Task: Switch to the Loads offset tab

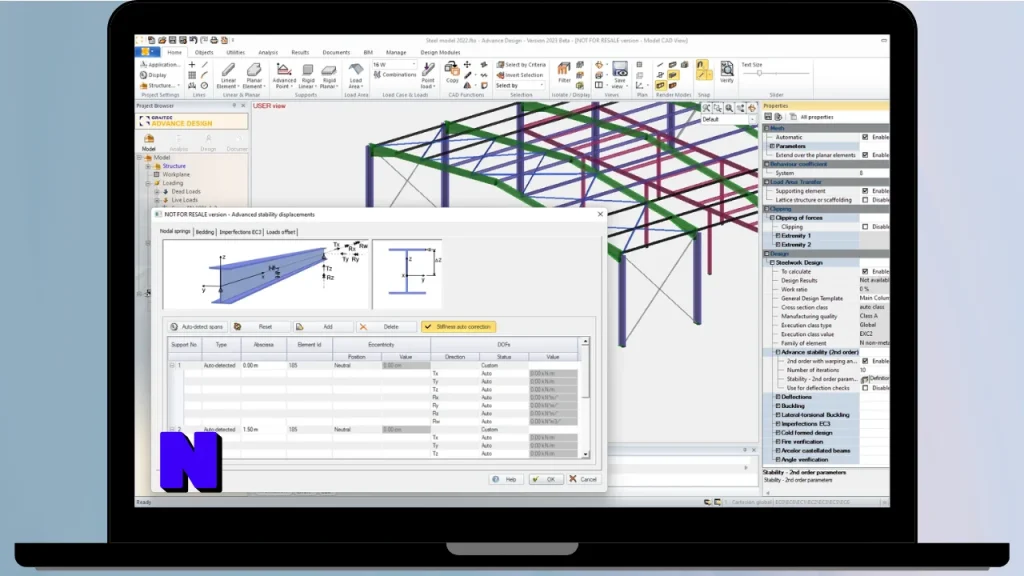Action: tap(280, 232)
